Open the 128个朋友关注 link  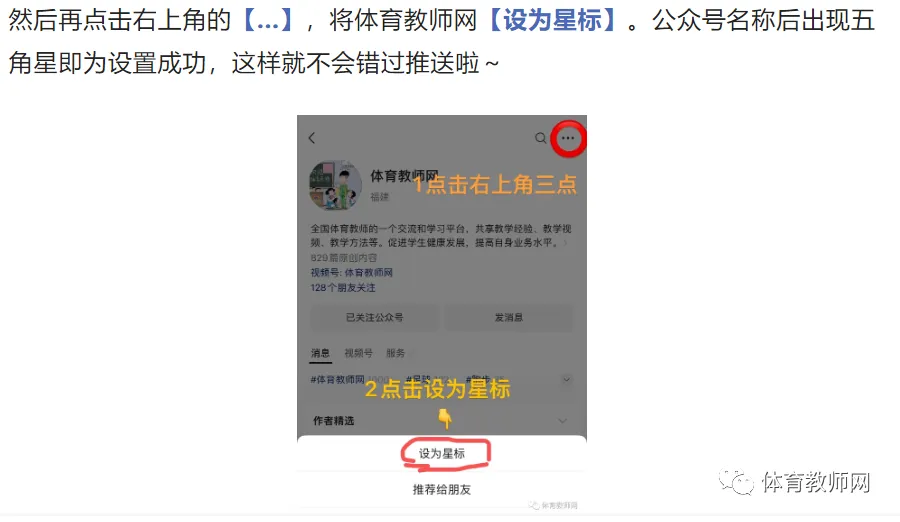pyautogui.click(x=343, y=288)
